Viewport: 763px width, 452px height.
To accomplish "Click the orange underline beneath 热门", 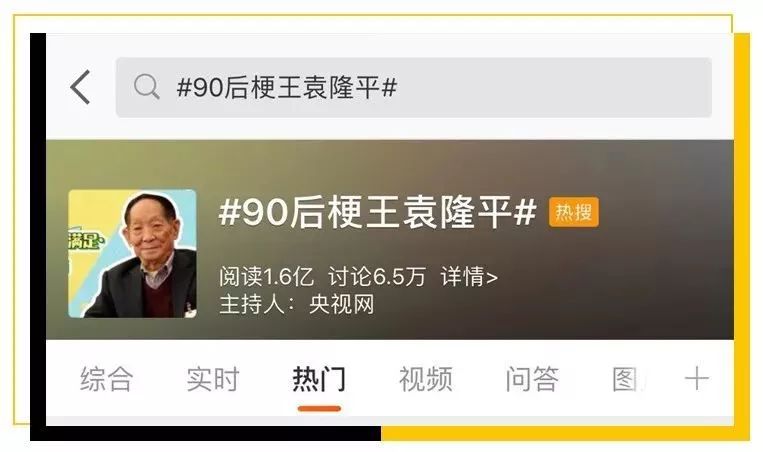I will point(319,408).
